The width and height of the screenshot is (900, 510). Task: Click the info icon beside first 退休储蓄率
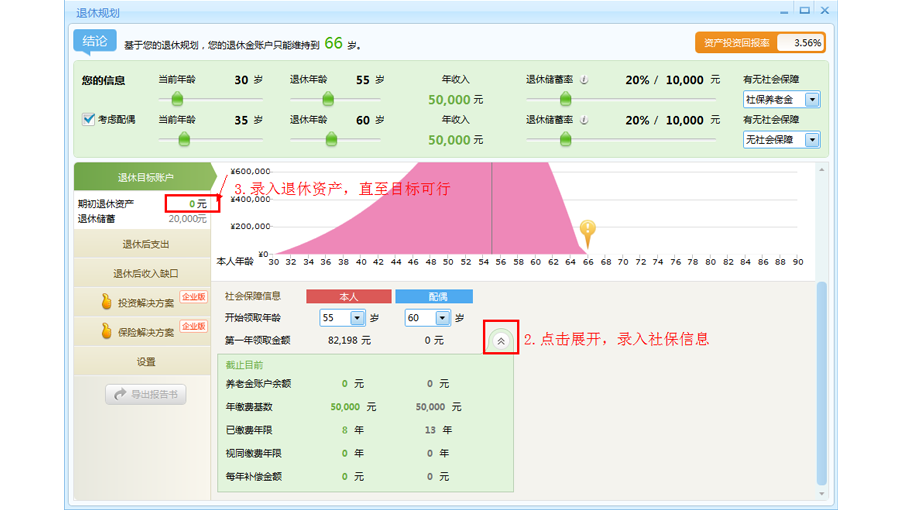(x=583, y=80)
